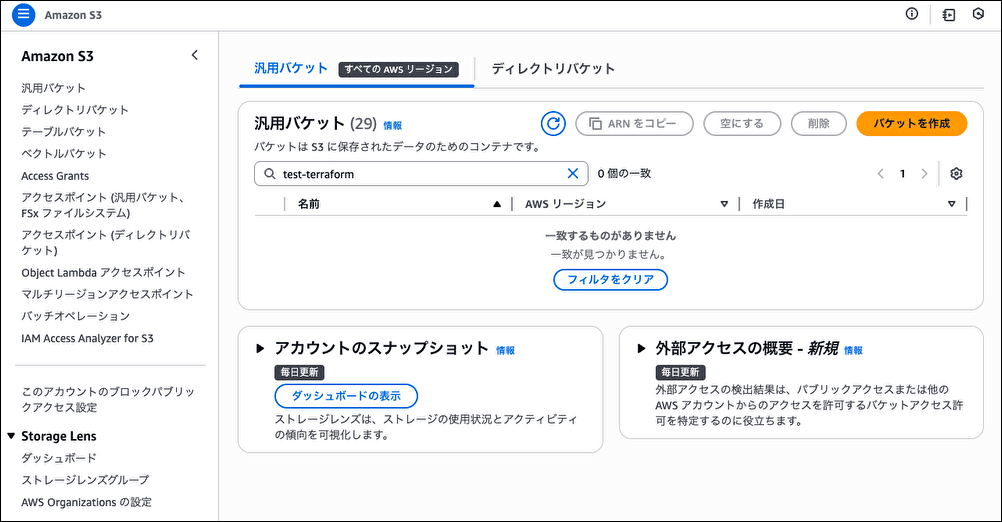Switch to ディレクトリバケット tab
This screenshot has width=1002, height=522.
(x=553, y=68)
